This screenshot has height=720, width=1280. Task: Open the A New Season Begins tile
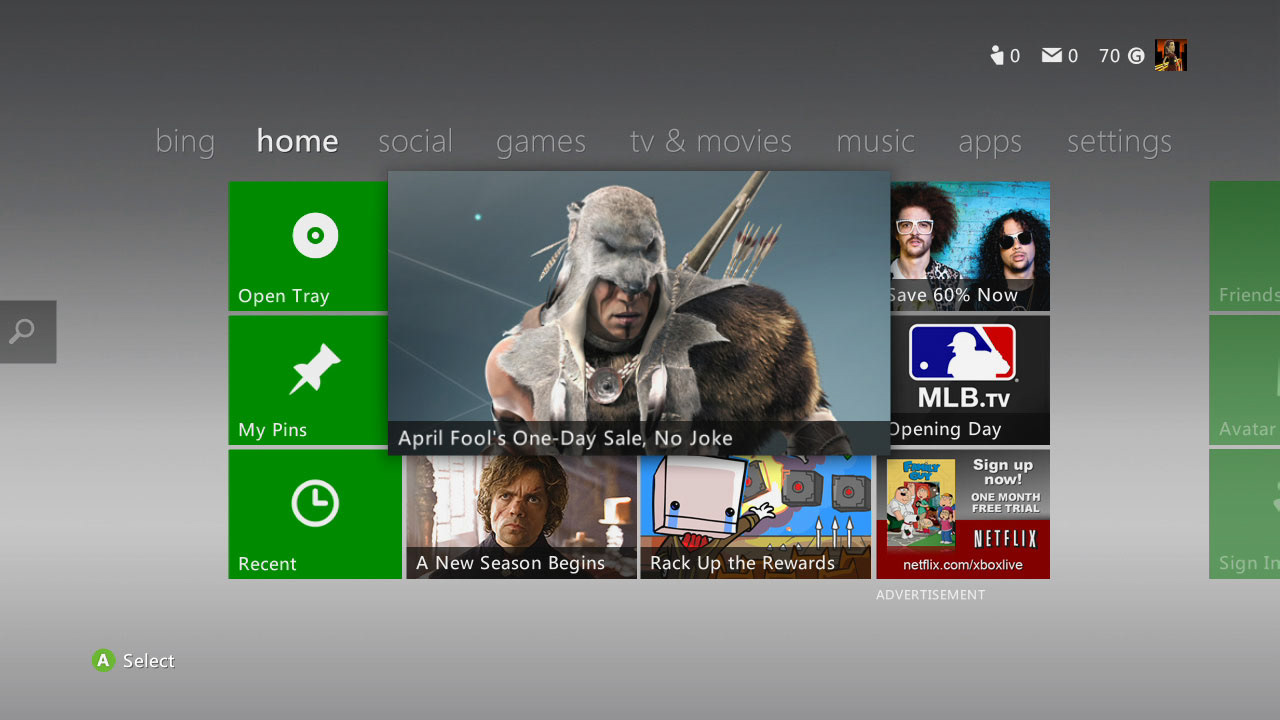[521, 513]
